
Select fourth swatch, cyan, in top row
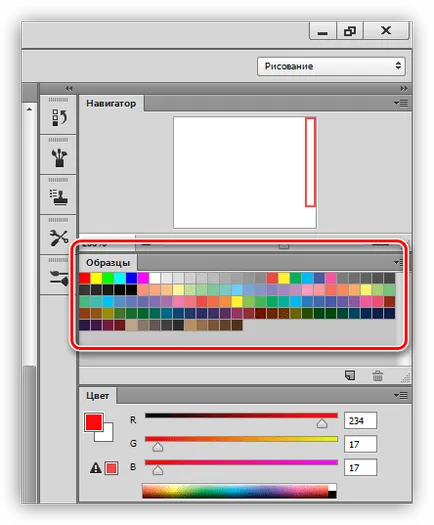(x=120, y=278)
